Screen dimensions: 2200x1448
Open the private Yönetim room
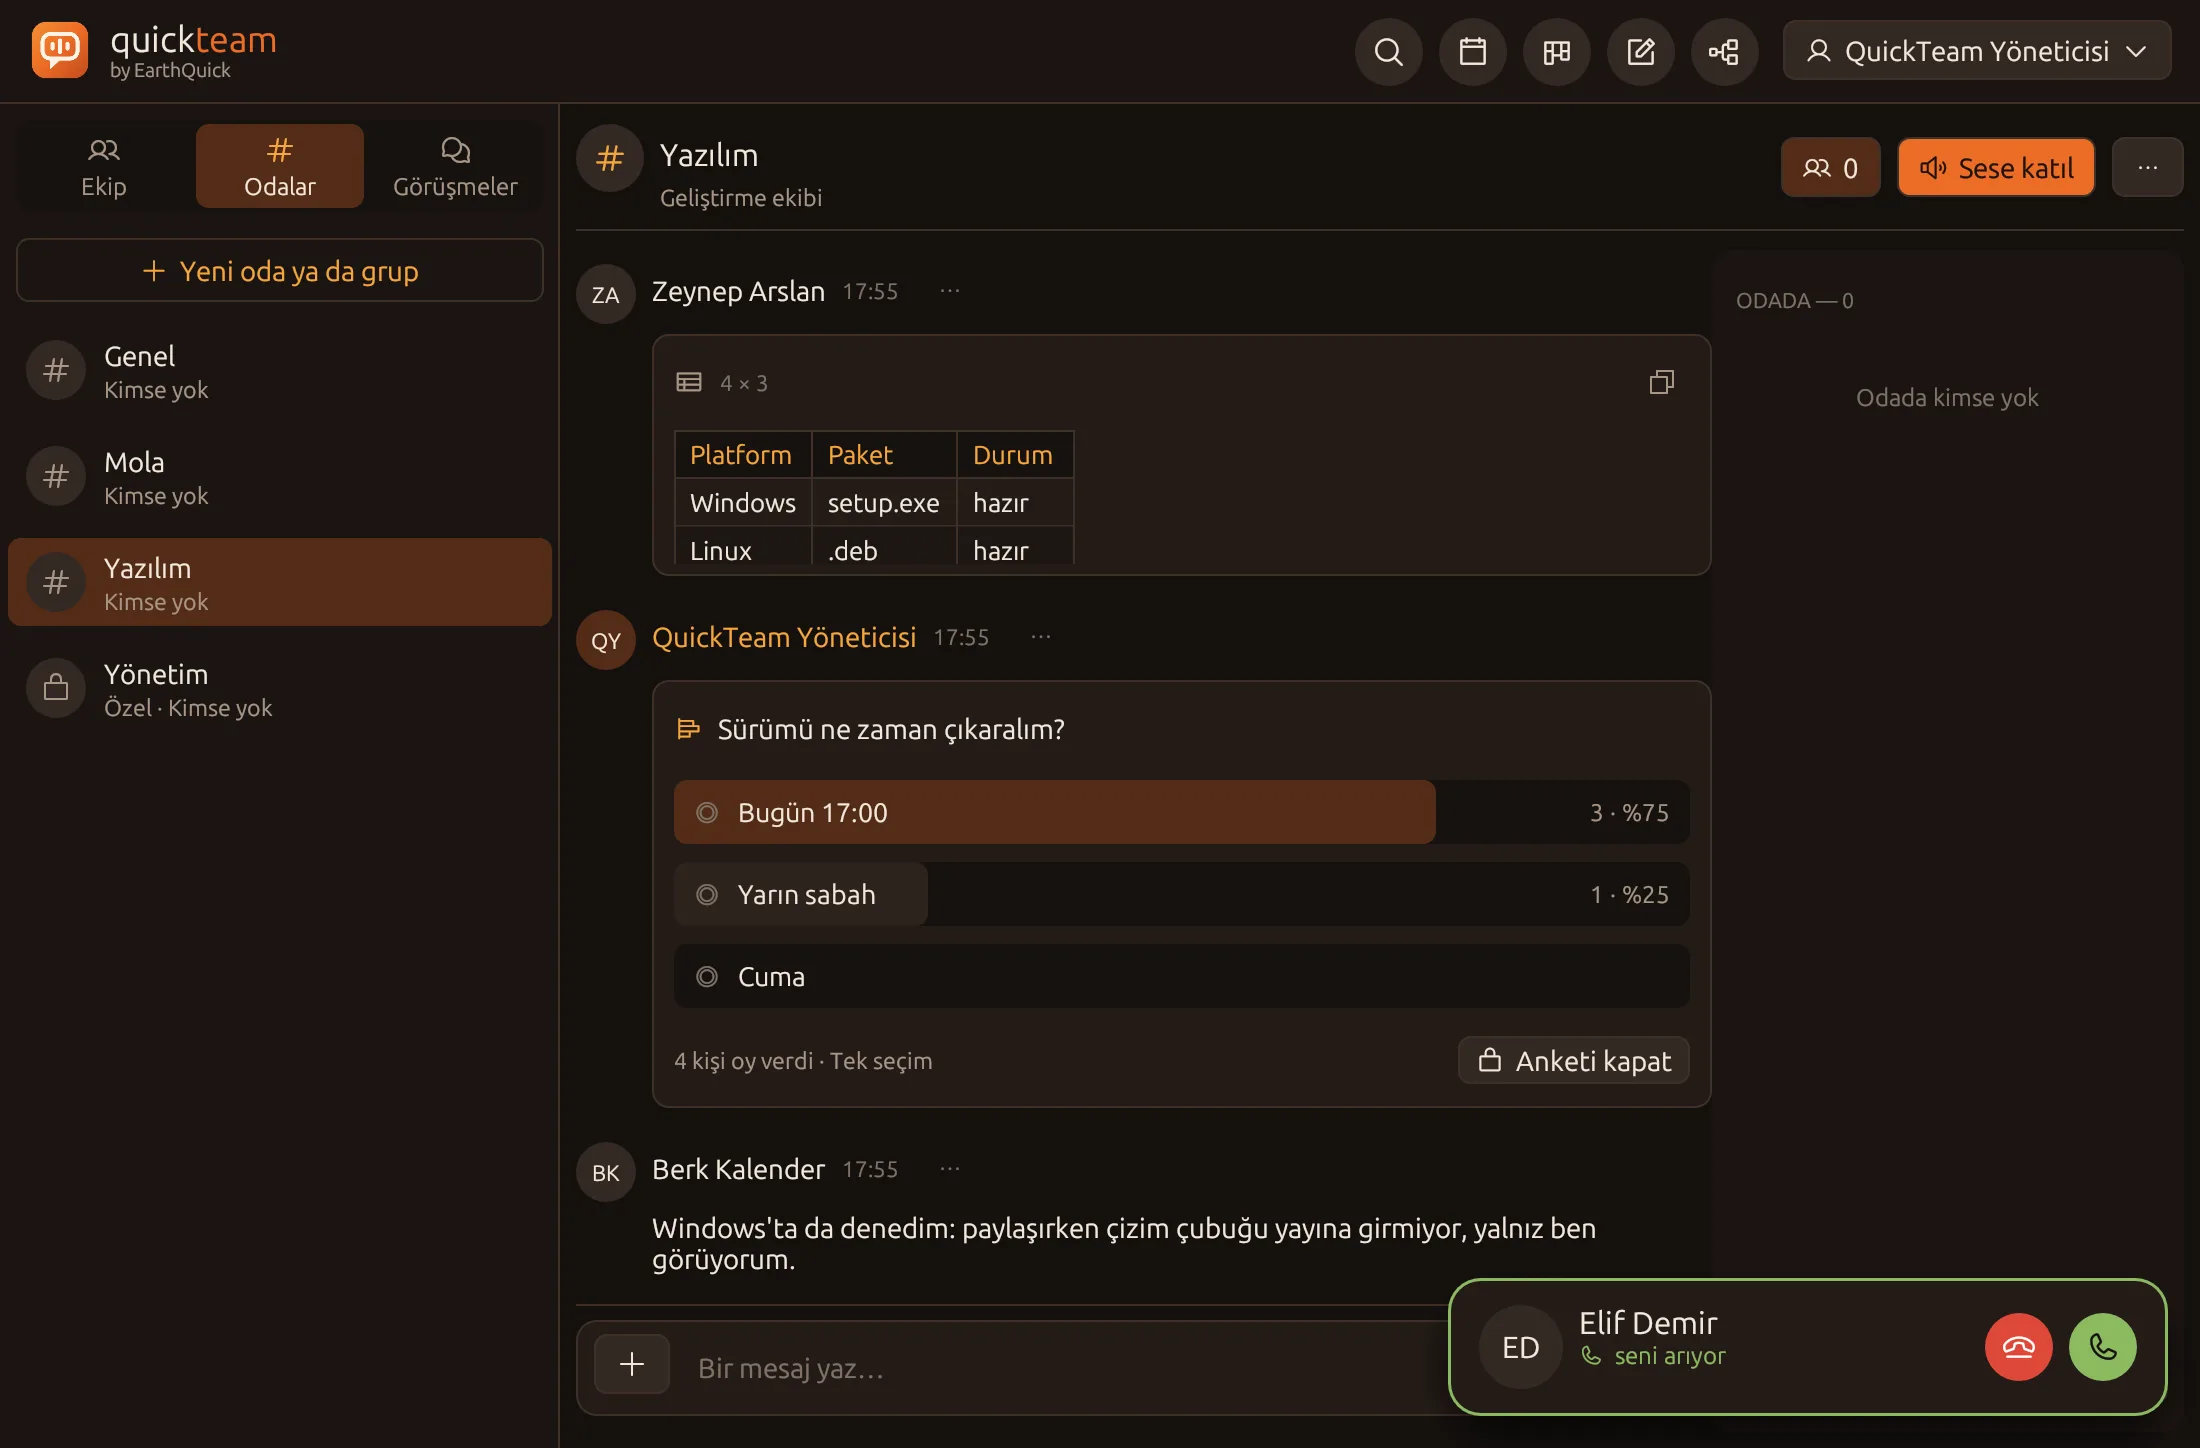point(279,689)
